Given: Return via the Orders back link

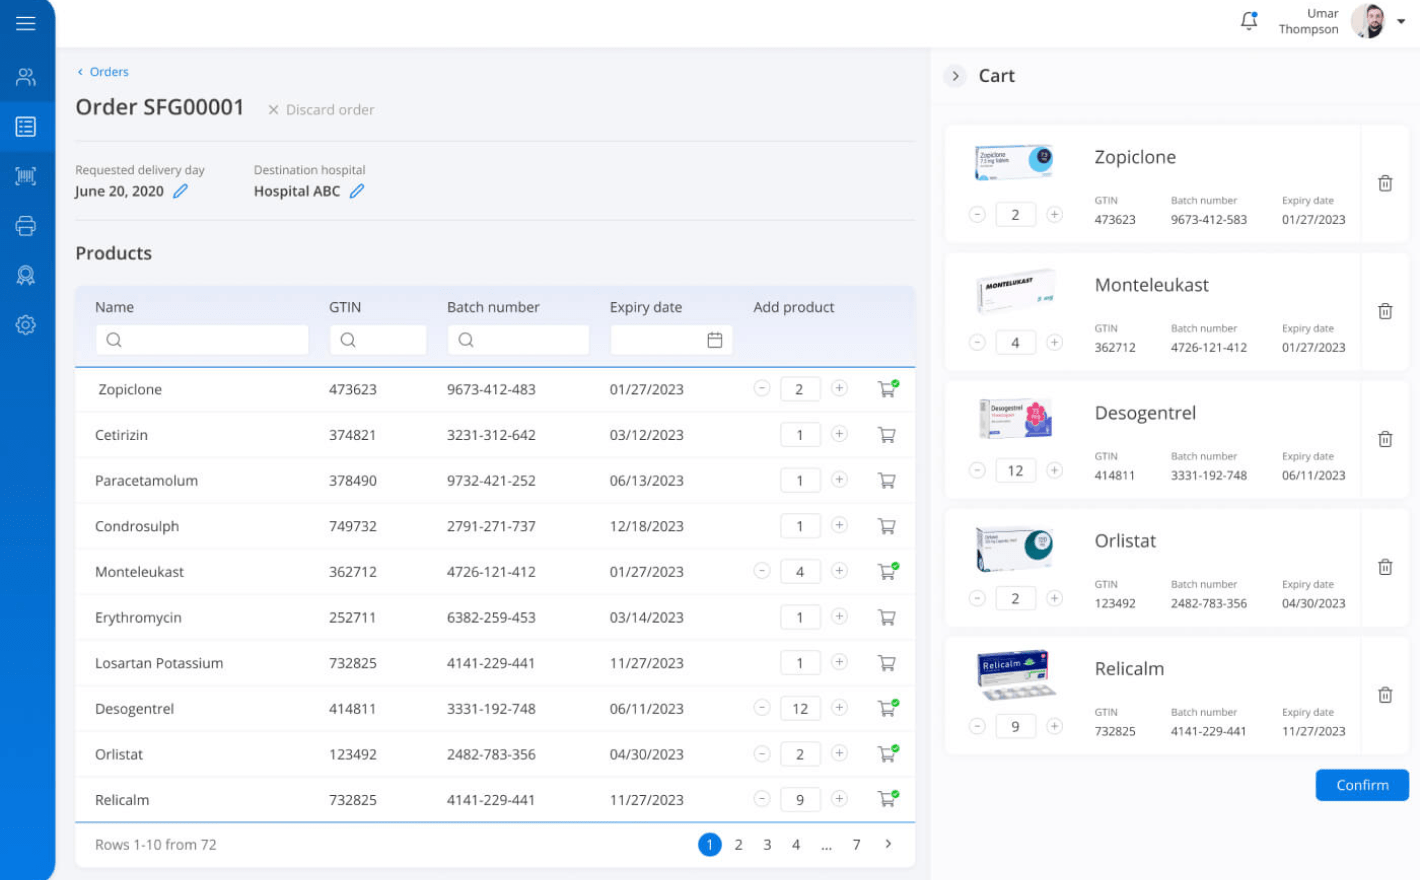Looking at the screenshot, I should click(x=102, y=71).
